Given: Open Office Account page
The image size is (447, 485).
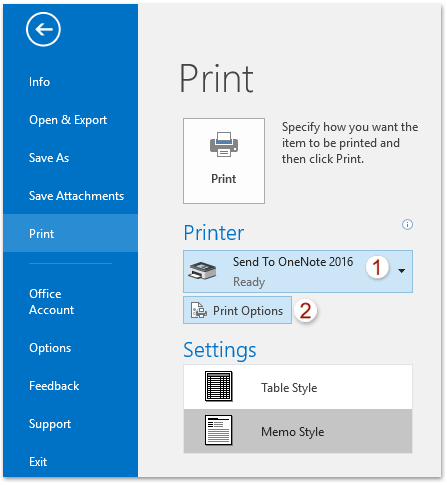Looking at the screenshot, I should 52,302.
